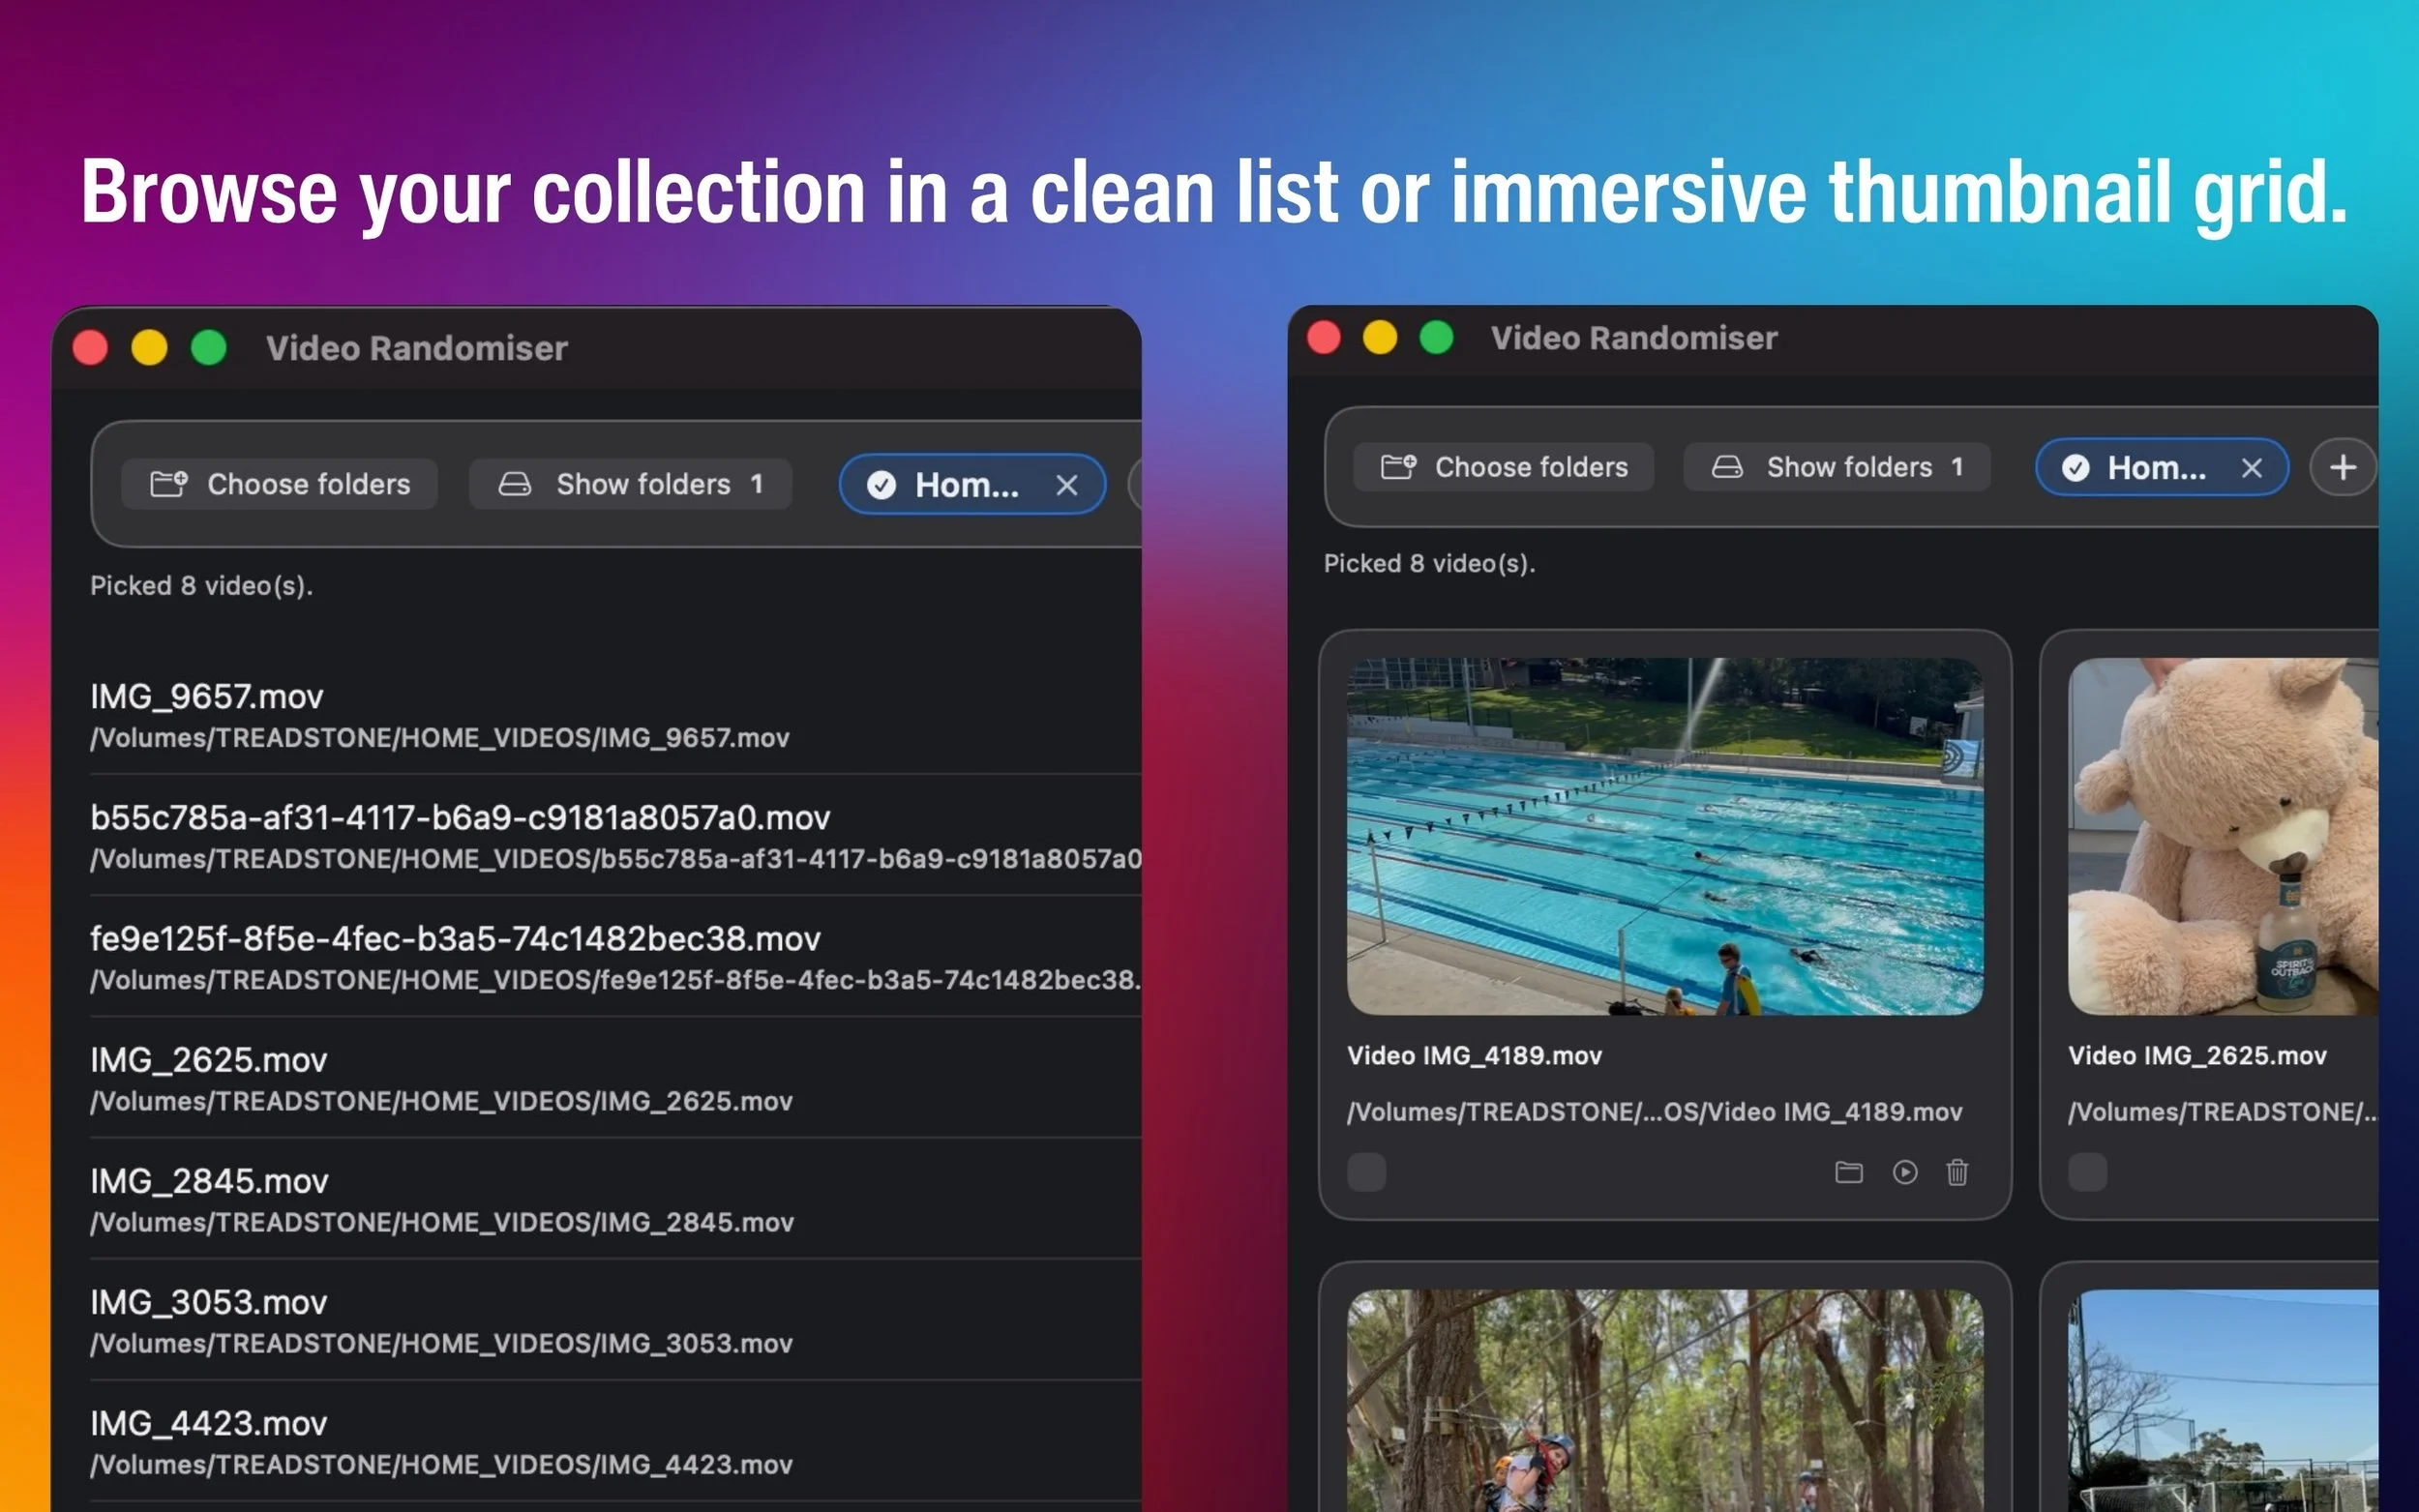Click the checkmark on the left Hom... chip
The width and height of the screenshot is (2419, 1512).
(881, 485)
